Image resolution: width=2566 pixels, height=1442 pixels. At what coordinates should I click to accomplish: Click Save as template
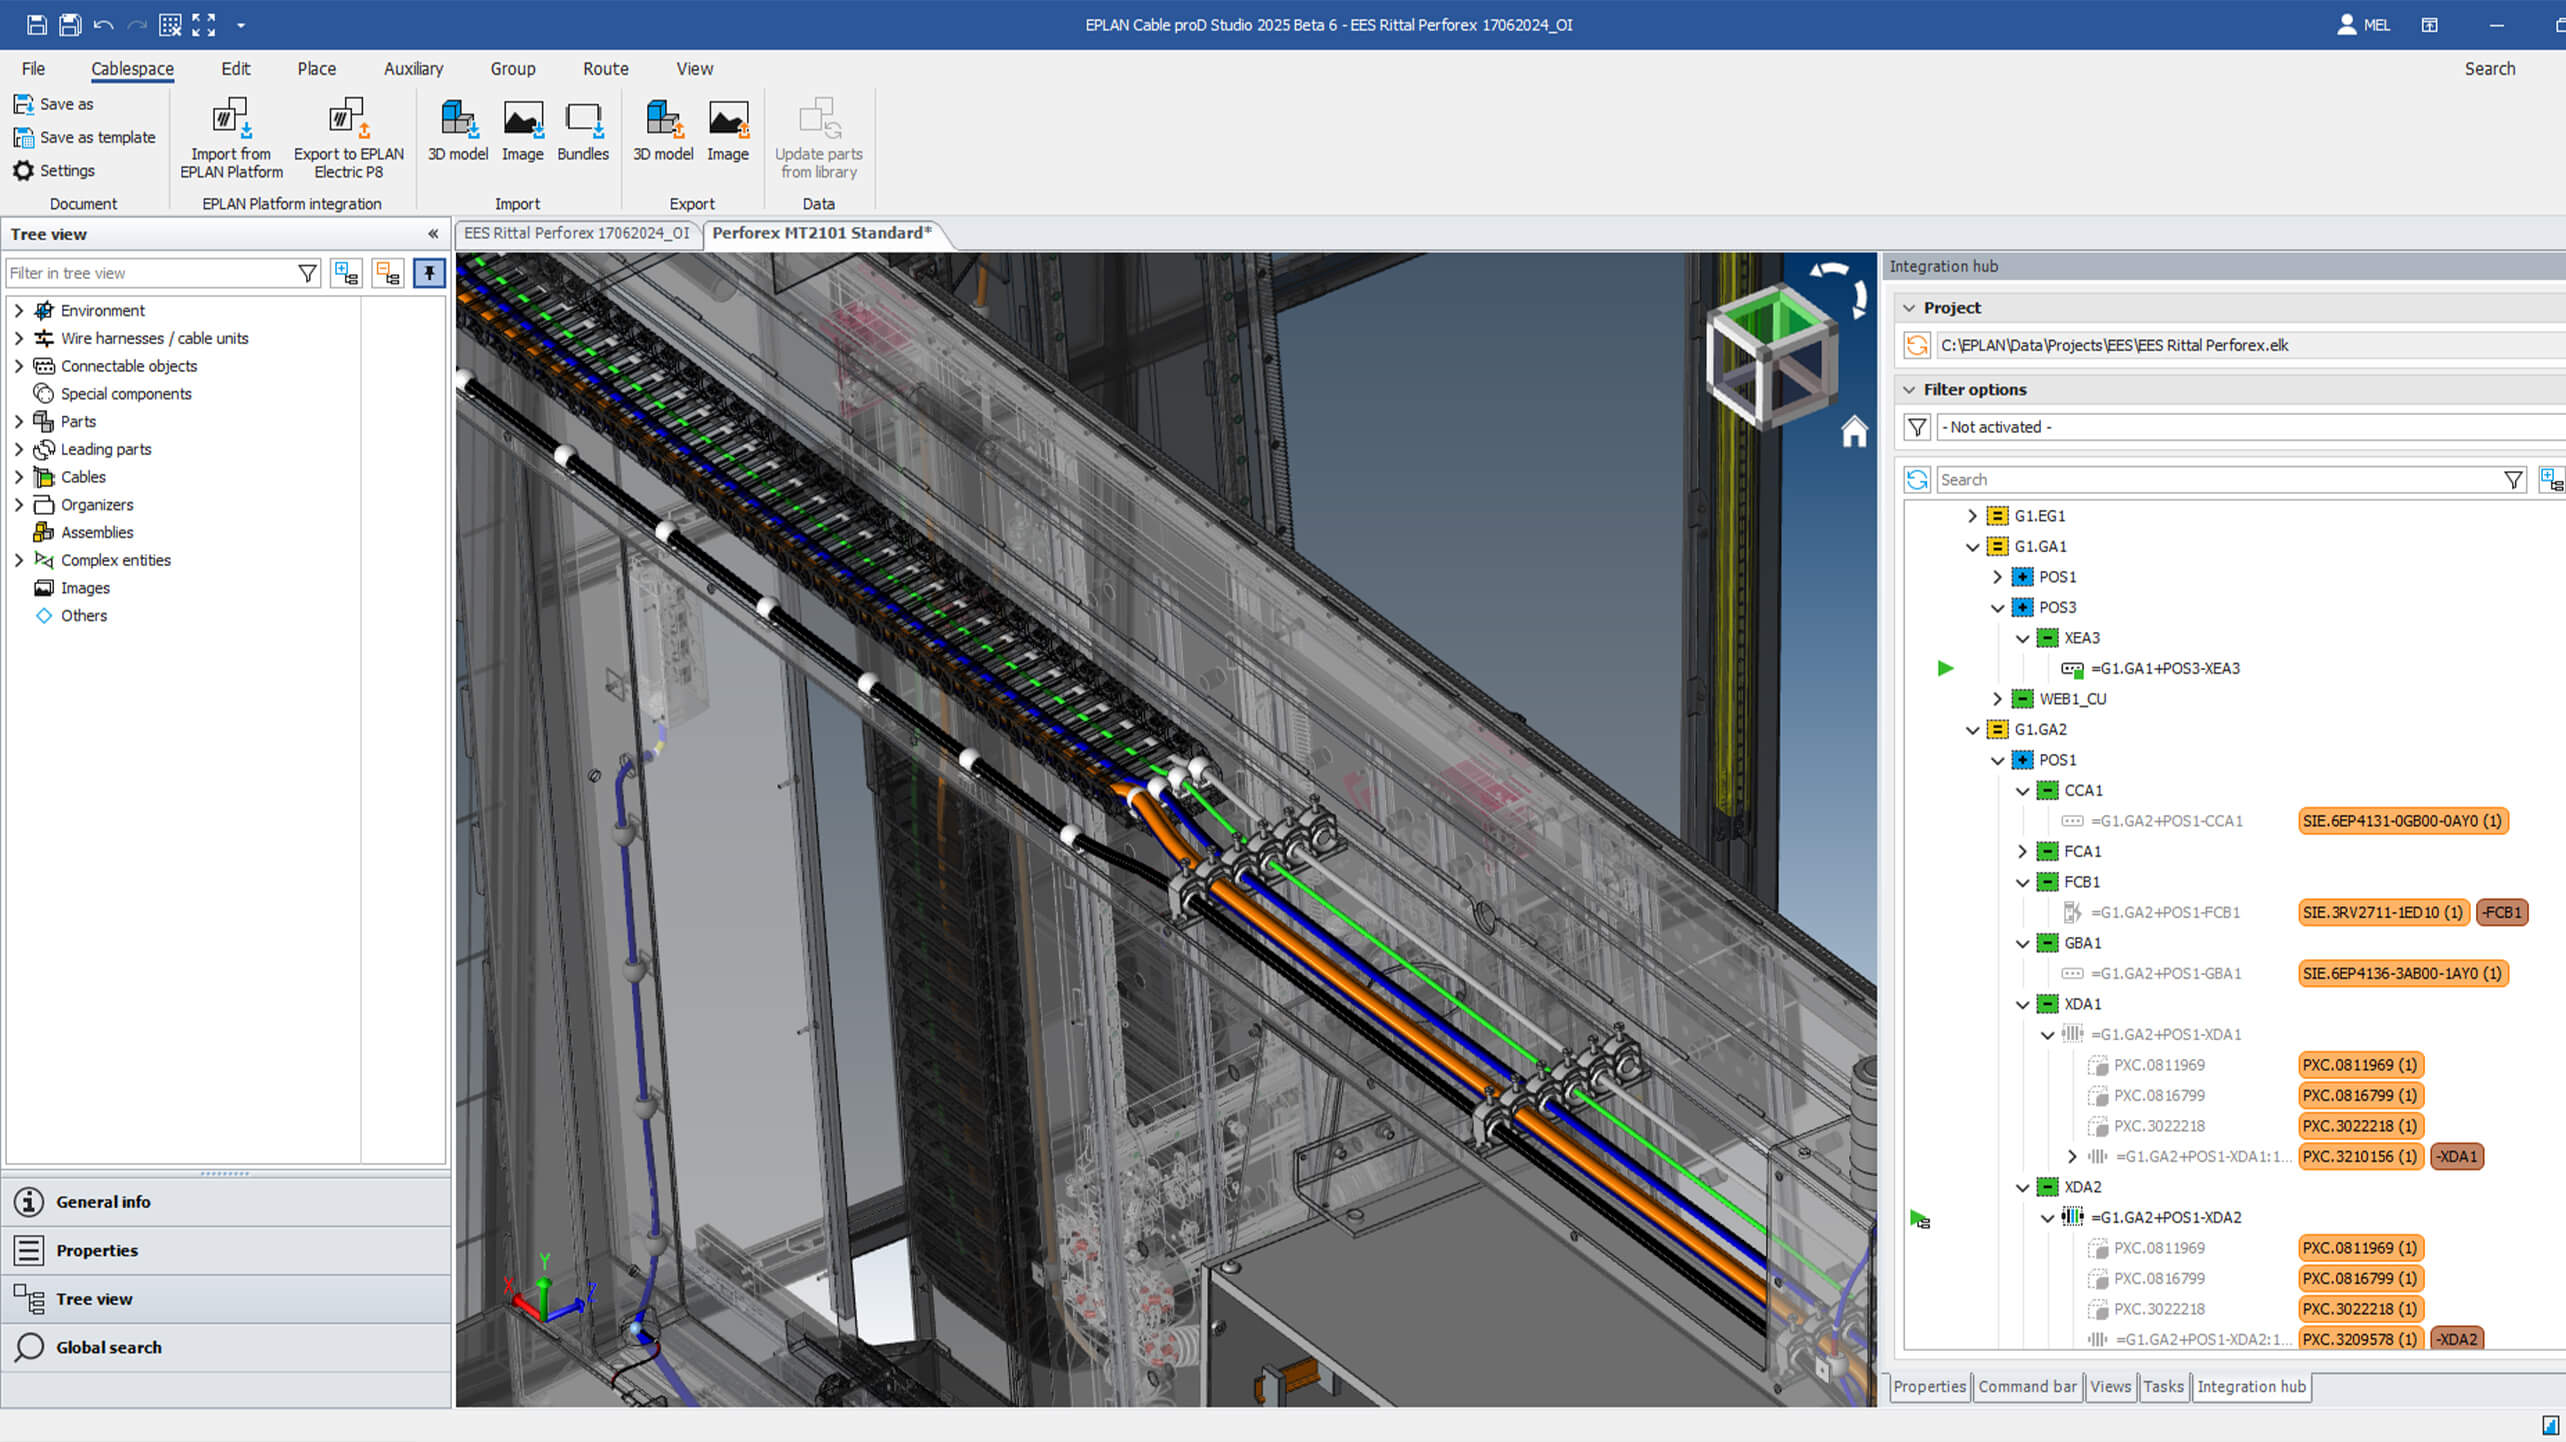(97, 137)
